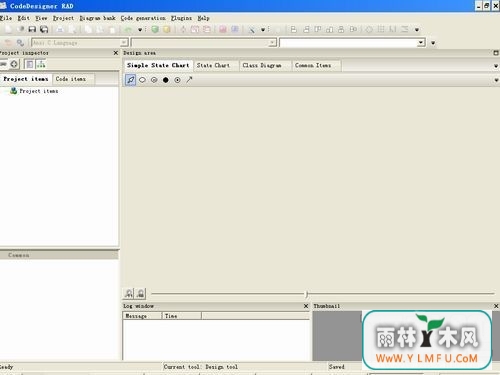
Task: Click the green shield toolbar icon
Action: pyautogui.click(x=155, y=29)
